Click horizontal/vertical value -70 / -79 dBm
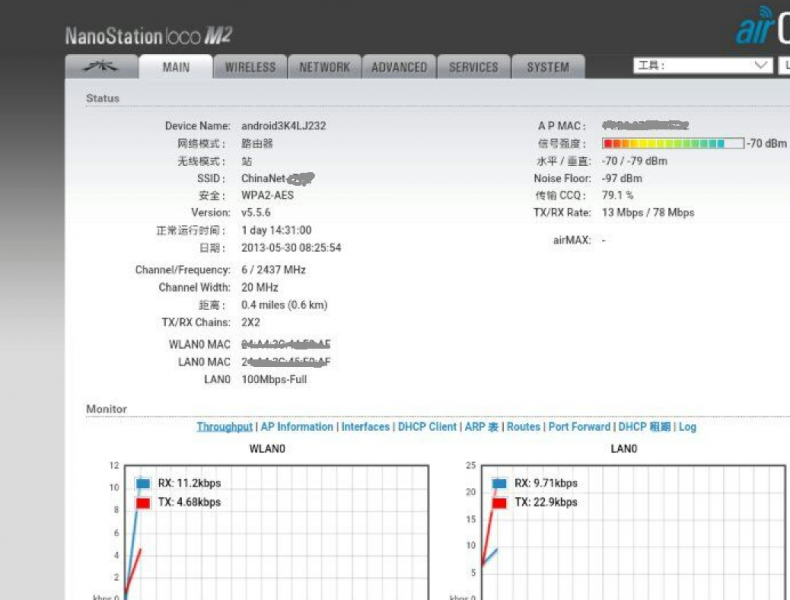 pyautogui.click(x=634, y=161)
